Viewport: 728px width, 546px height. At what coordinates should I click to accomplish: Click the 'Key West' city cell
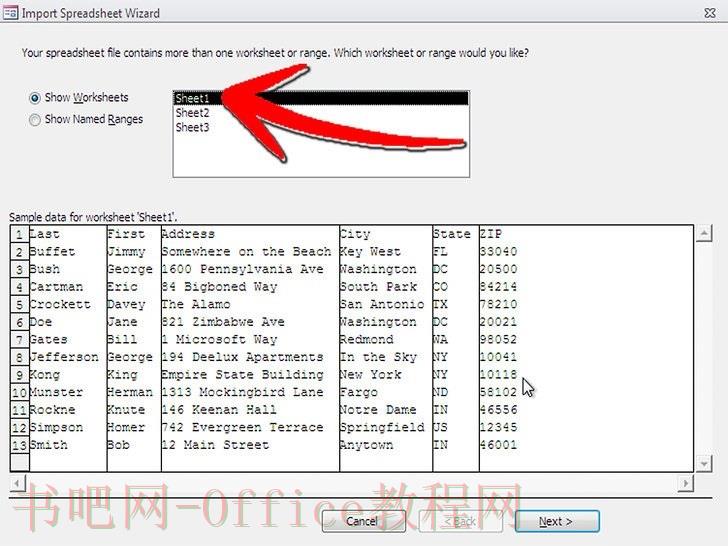click(386, 252)
